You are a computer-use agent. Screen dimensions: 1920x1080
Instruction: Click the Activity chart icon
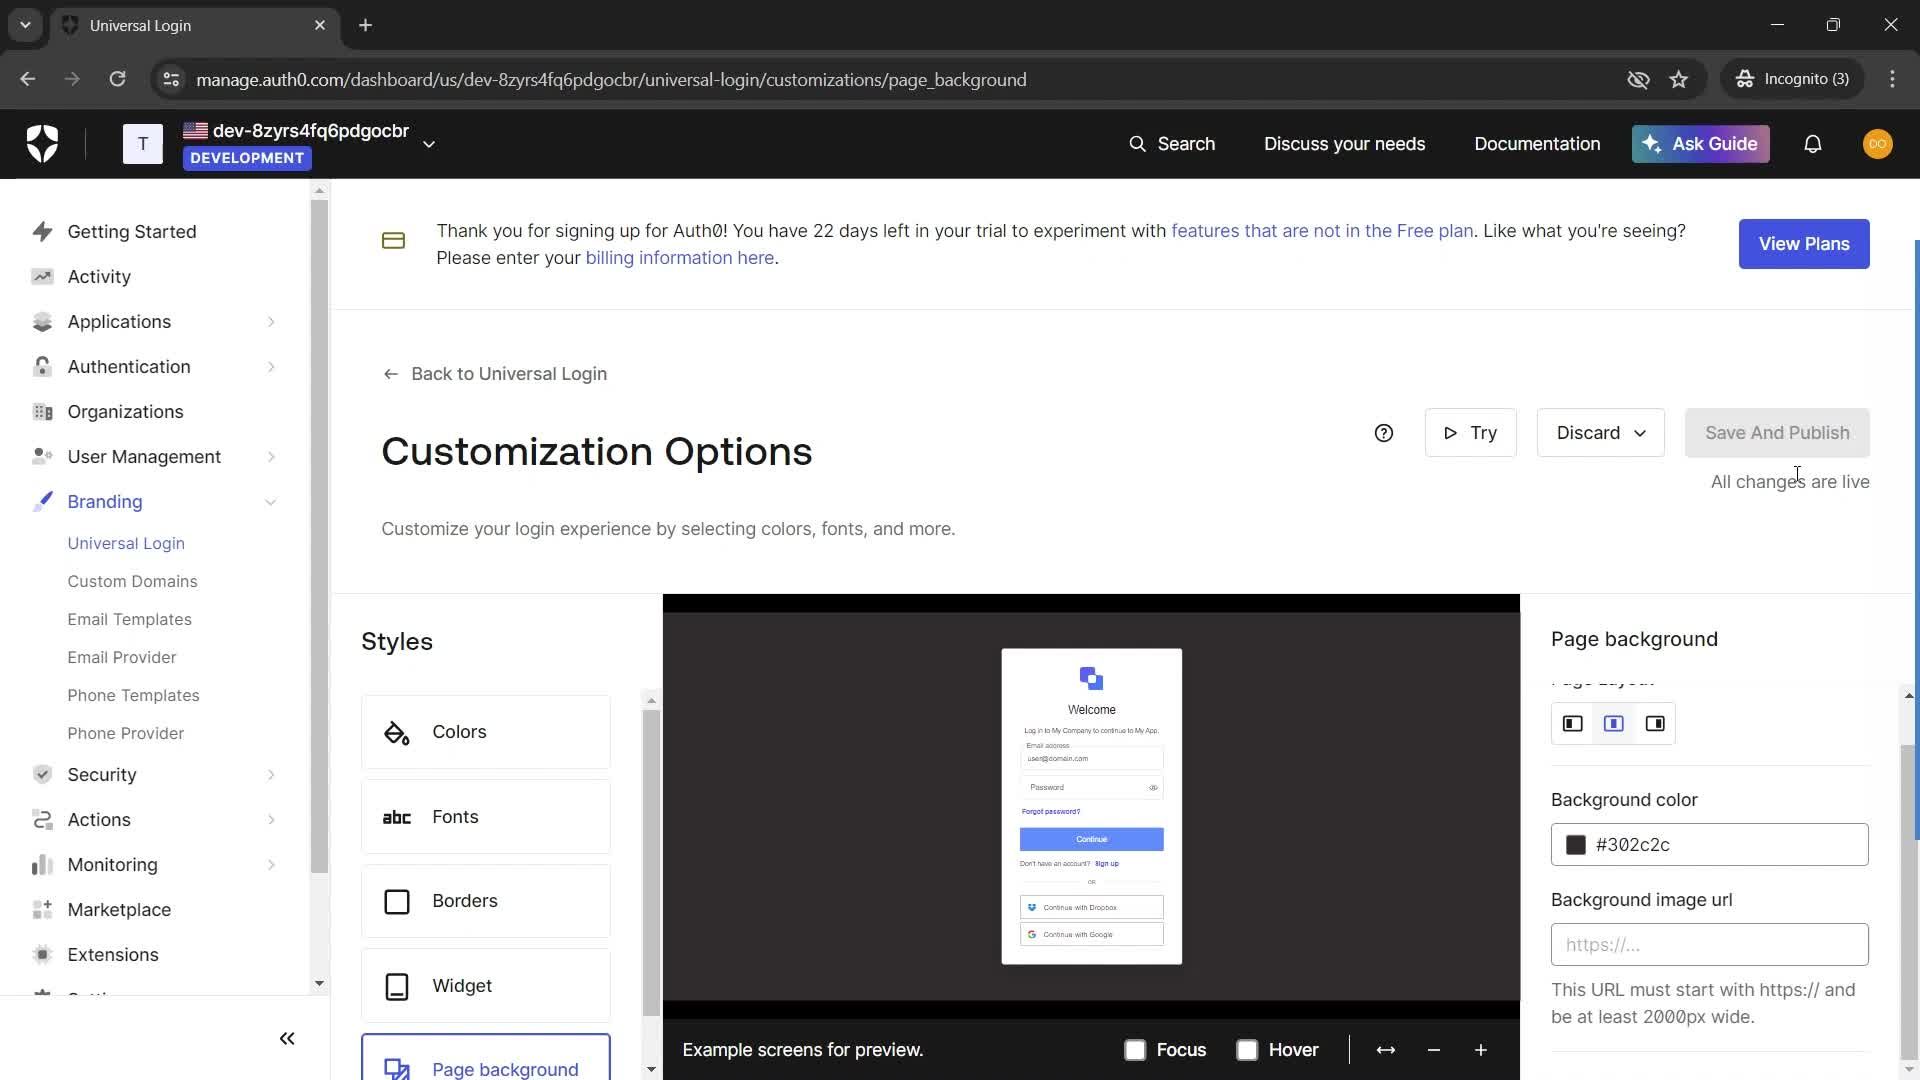point(42,277)
